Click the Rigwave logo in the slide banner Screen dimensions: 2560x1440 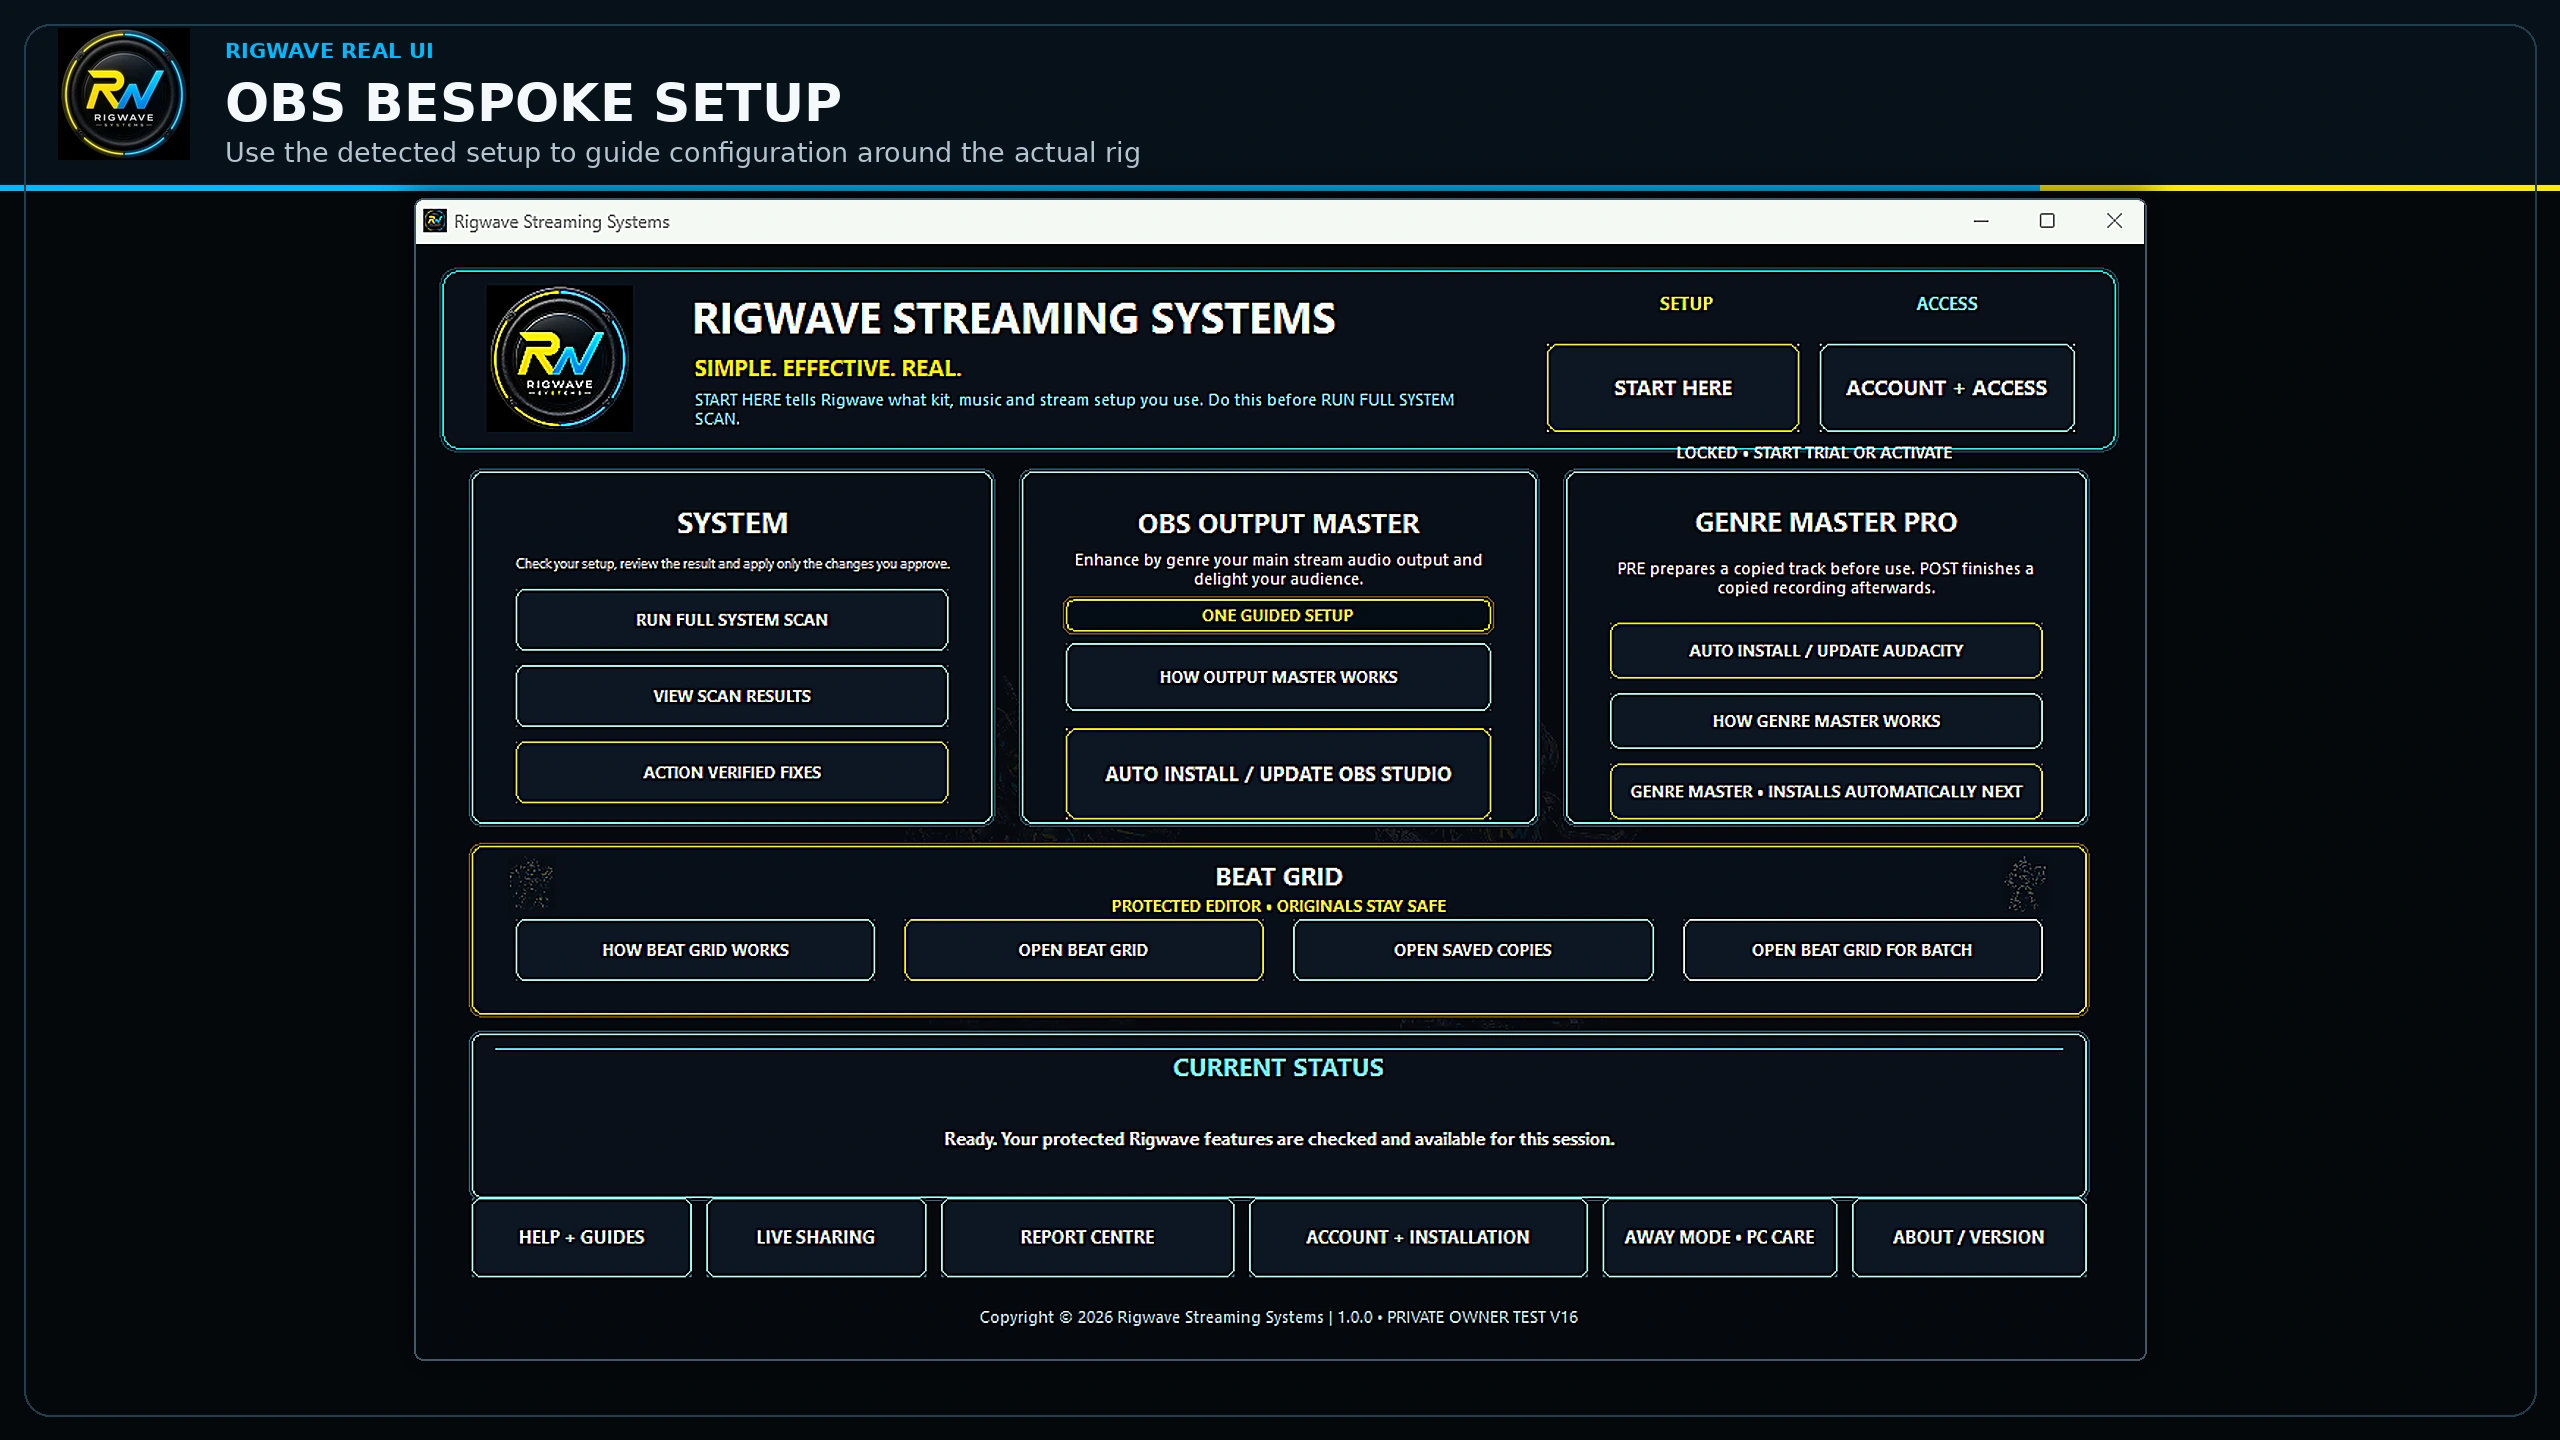coord(124,94)
